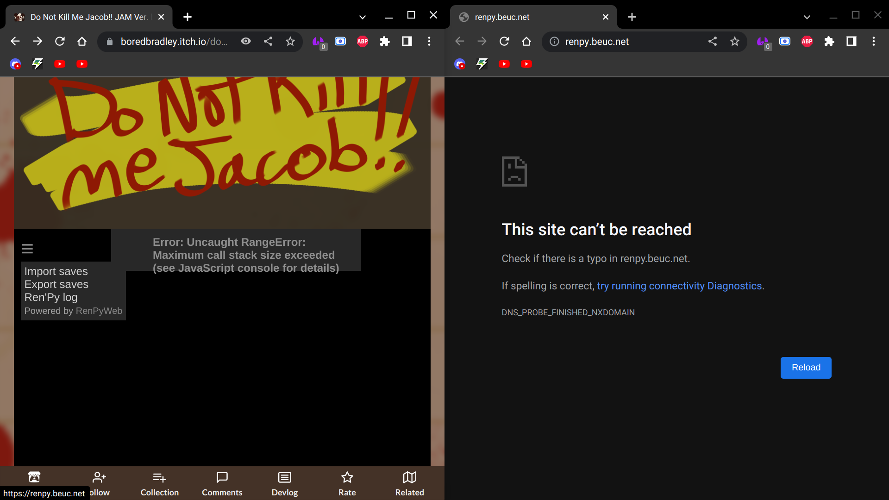View site information for renpy.beuc.net
Viewport: 889px width, 500px height.
(x=554, y=41)
